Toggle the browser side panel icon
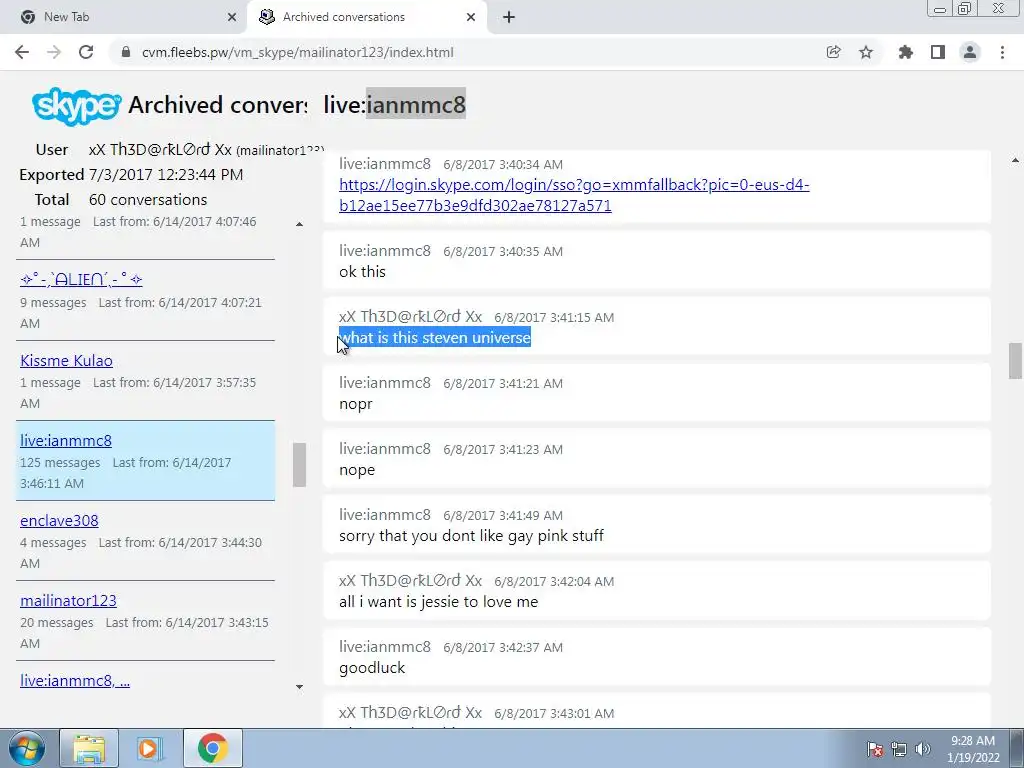Viewport: 1024px width, 768px height. click(x=938, y=52)
